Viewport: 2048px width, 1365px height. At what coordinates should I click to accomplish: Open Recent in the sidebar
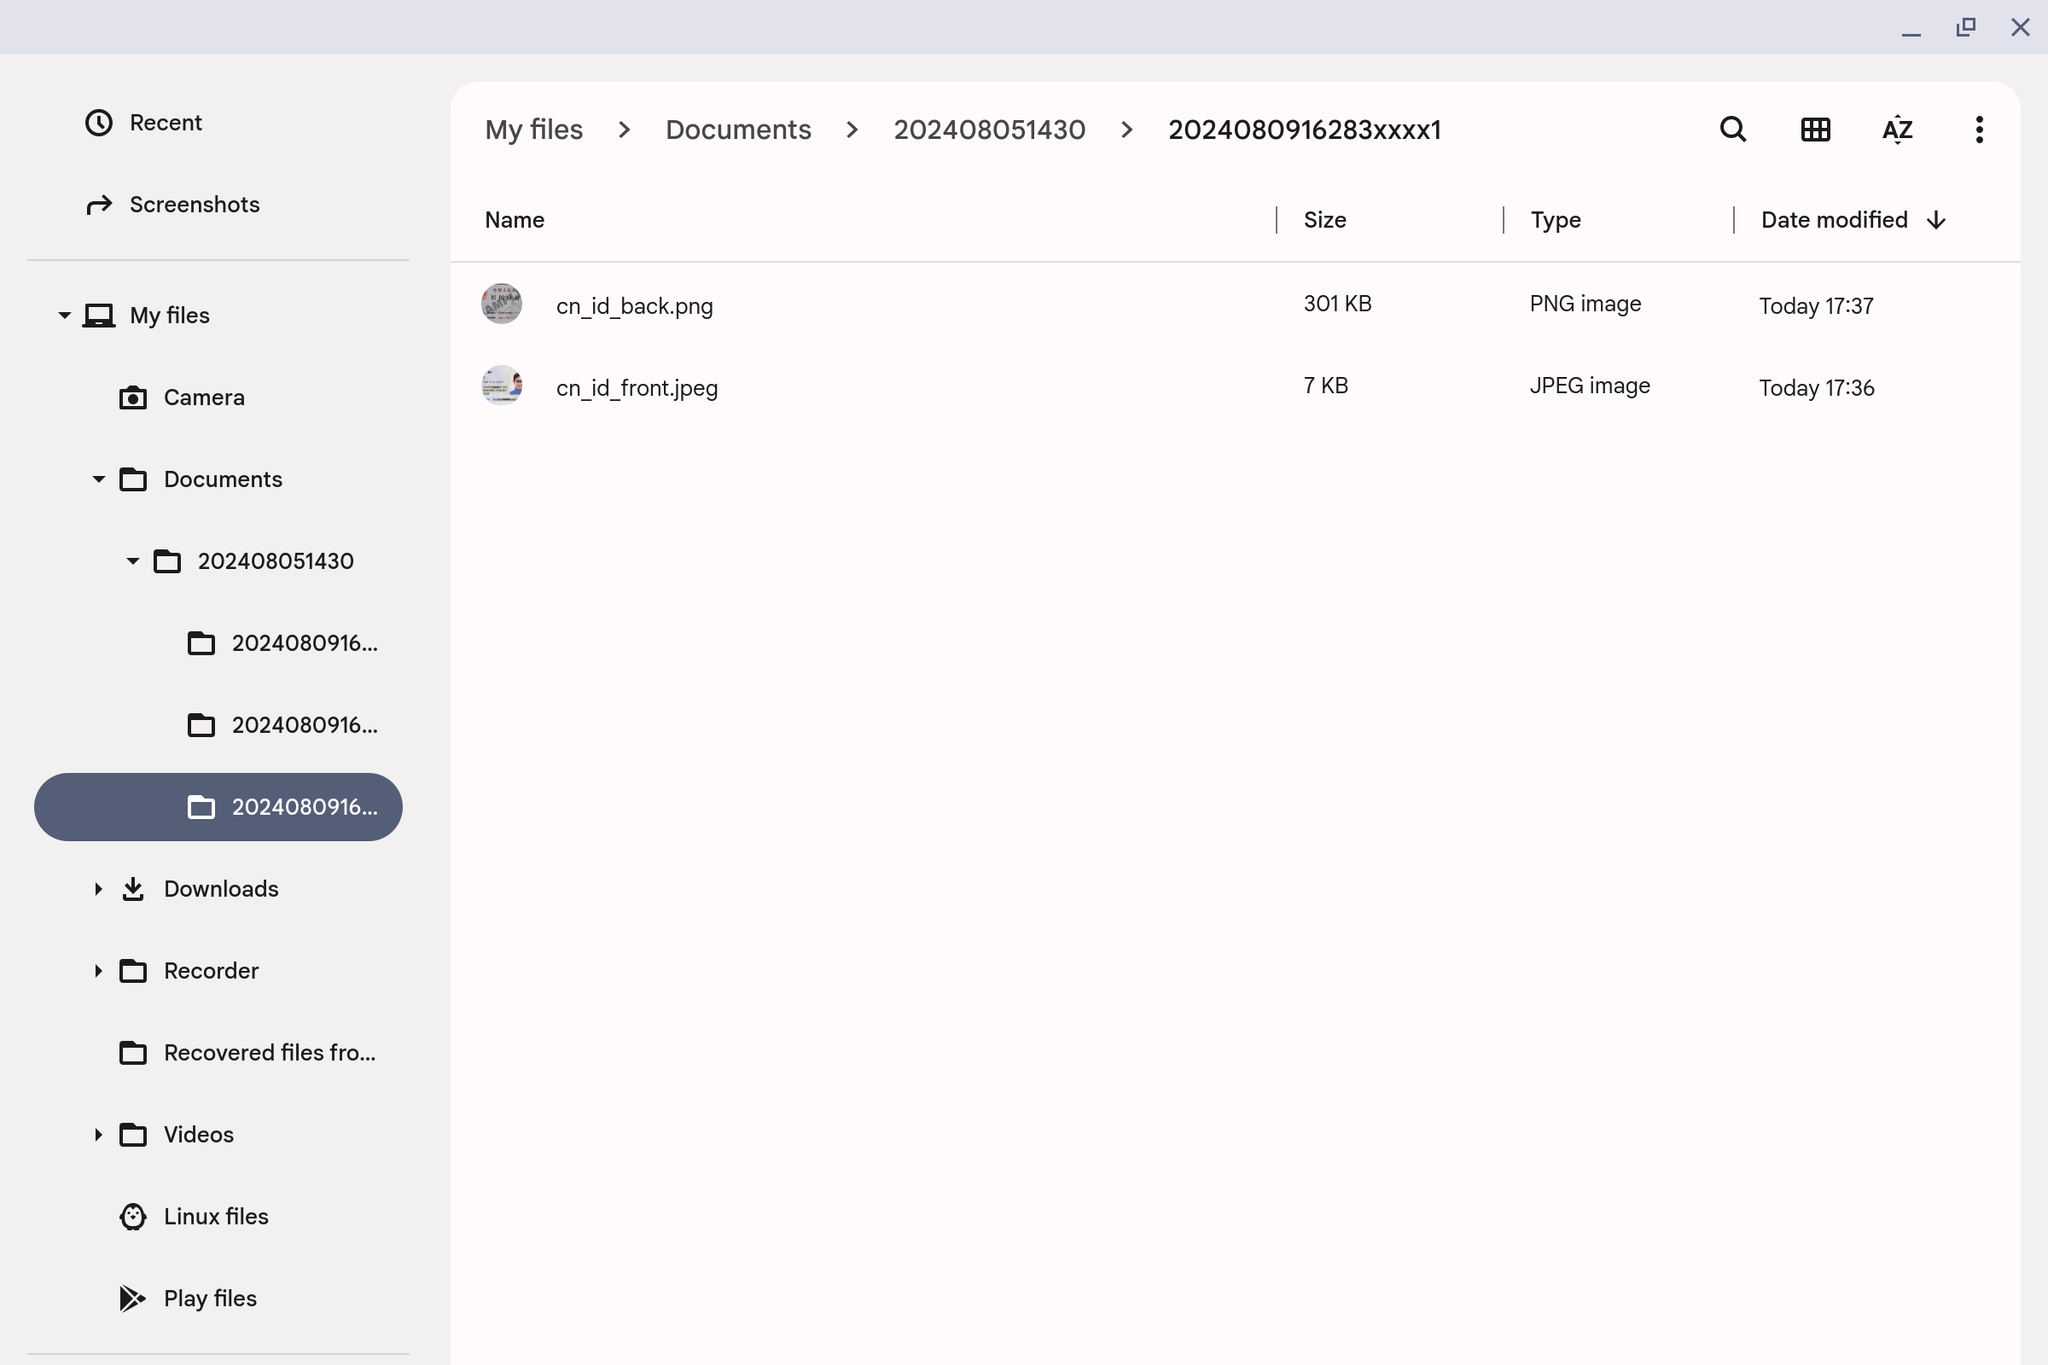165,123
